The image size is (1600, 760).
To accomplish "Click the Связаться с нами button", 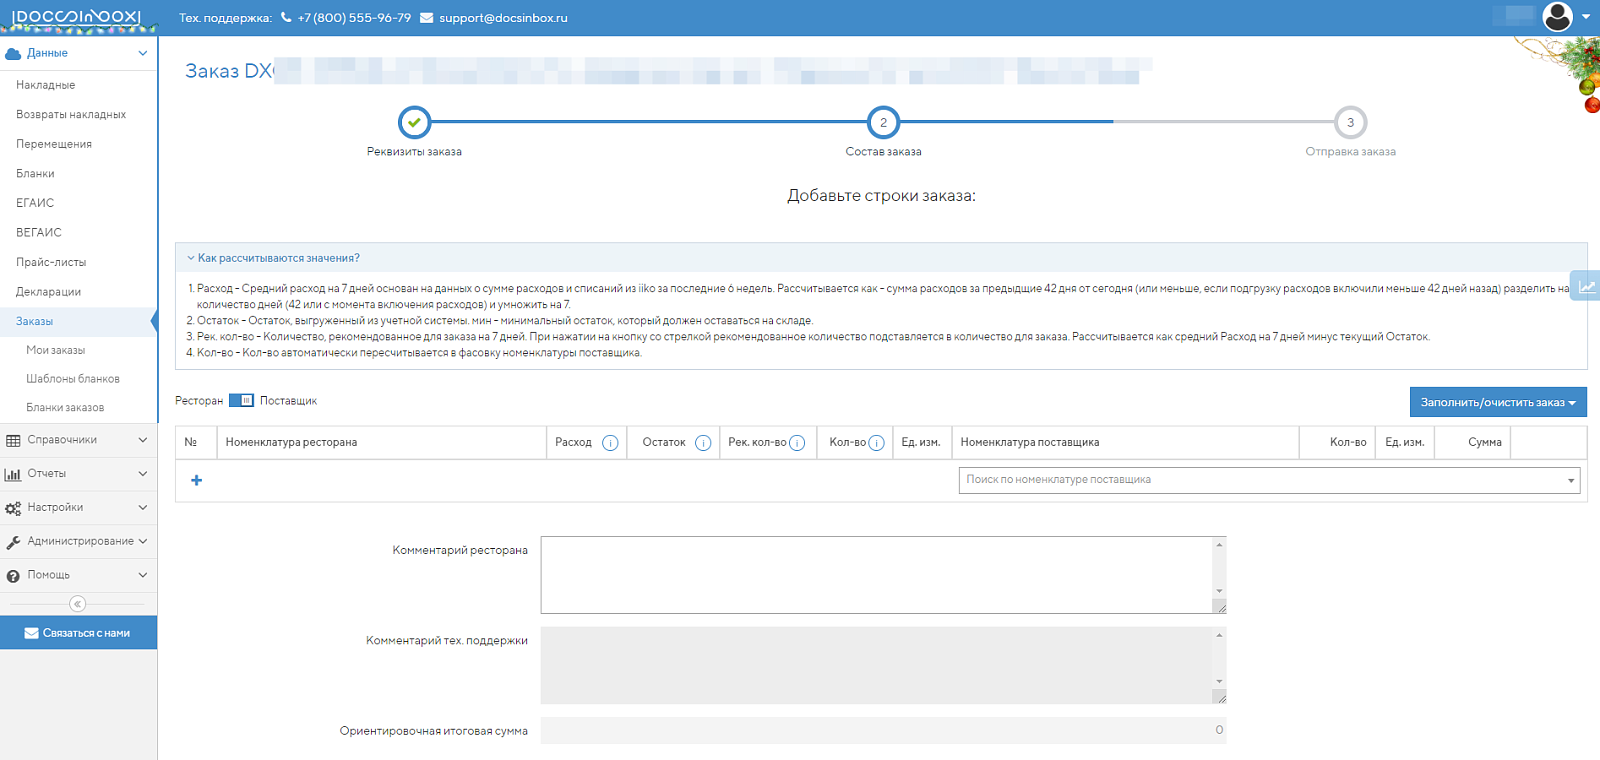I will [x=78, y=633].
